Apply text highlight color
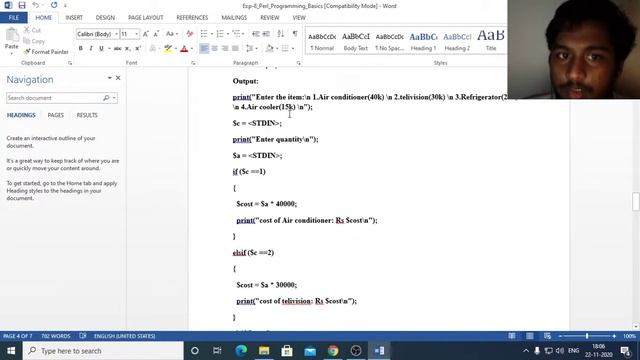Screen dimensions: 640x360 168,49
